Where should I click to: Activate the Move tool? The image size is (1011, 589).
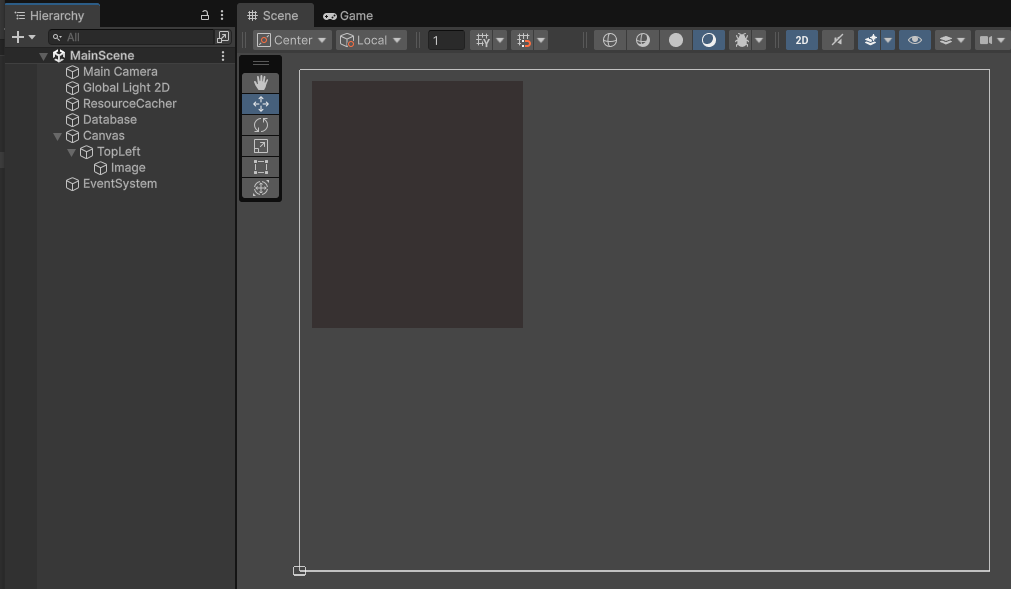(x=261, y=104)
